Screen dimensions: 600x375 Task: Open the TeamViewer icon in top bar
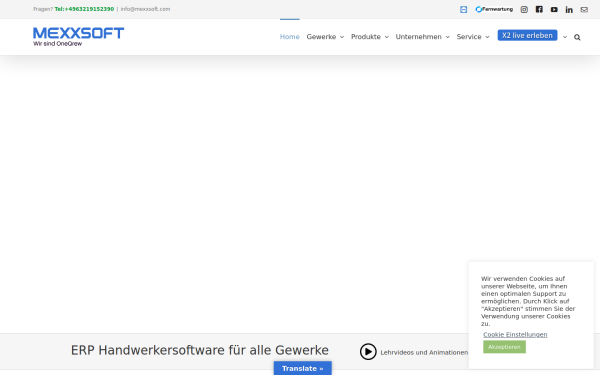pos(463,10)
